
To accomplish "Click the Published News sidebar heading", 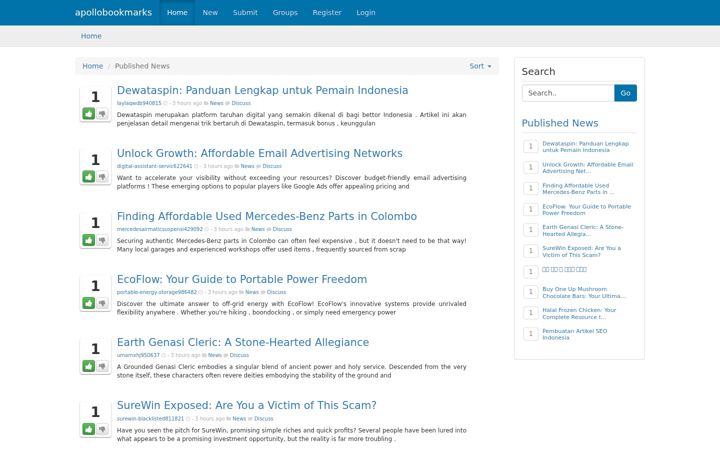I will point(560,123).
